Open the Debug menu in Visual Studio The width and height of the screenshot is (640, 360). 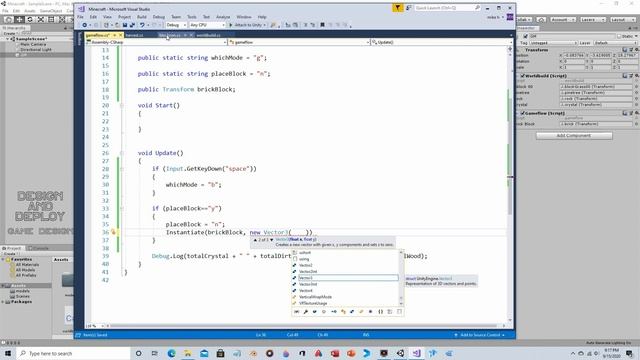point(159,17)
